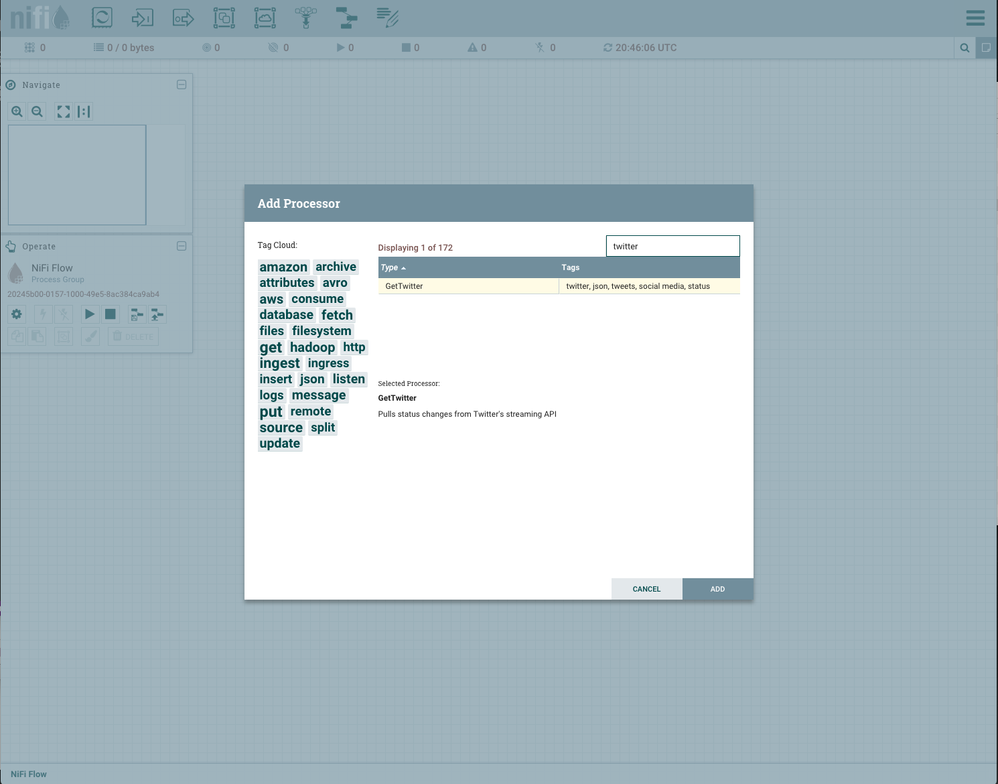Click the Paste icon in Operate panel

pyautogui.click(x=38, y=337)
